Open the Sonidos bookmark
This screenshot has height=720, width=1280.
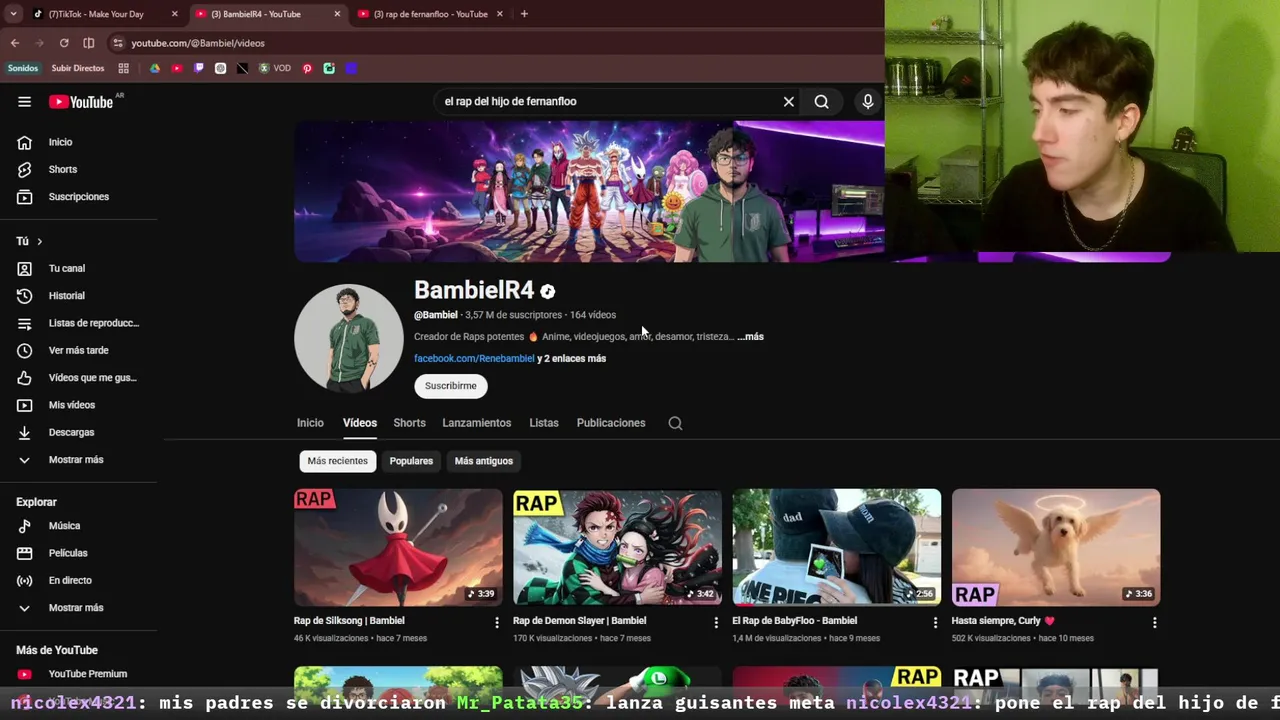(x=22, y=68)
